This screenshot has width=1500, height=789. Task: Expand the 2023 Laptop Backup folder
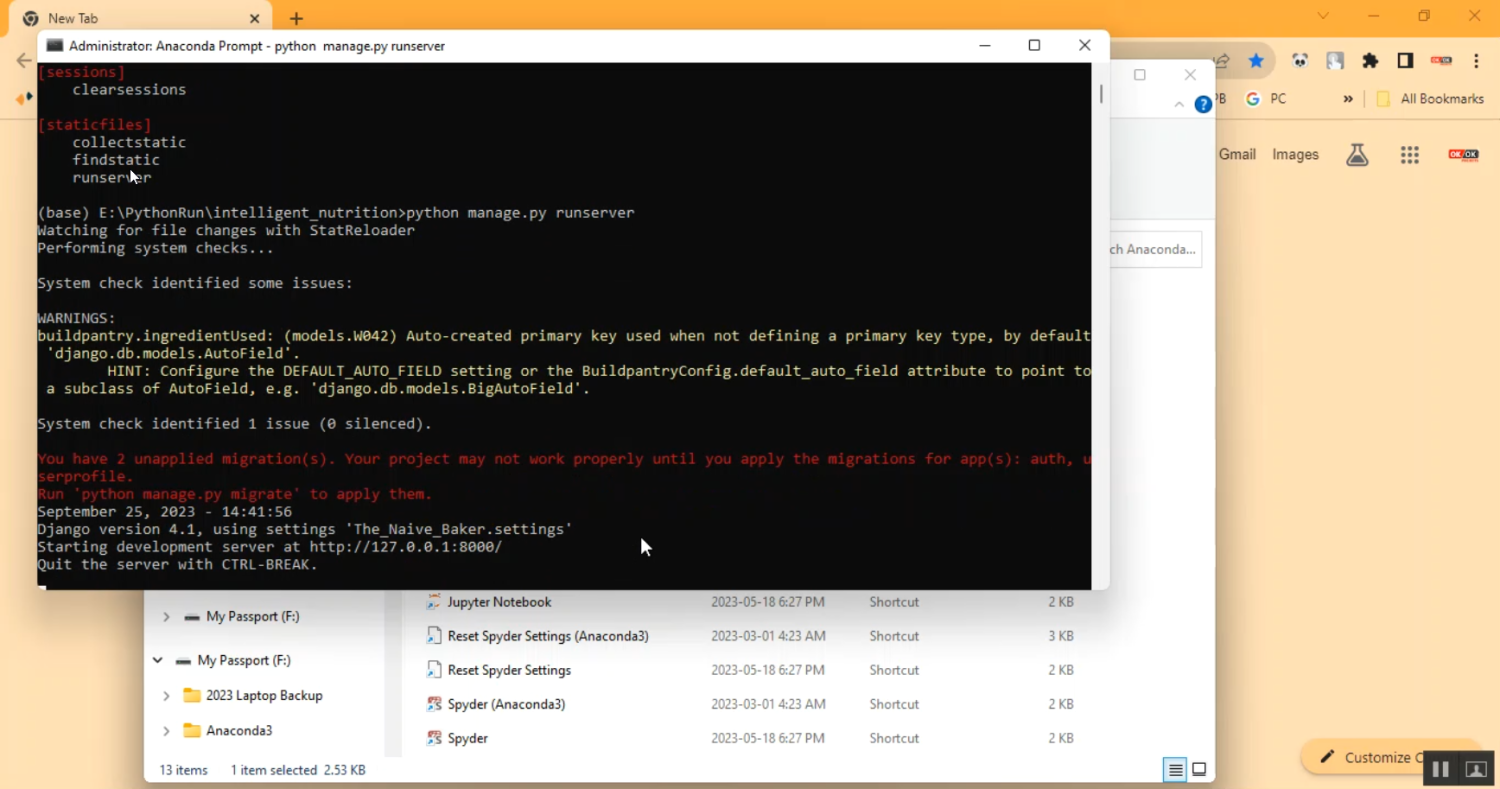point(166,696)
